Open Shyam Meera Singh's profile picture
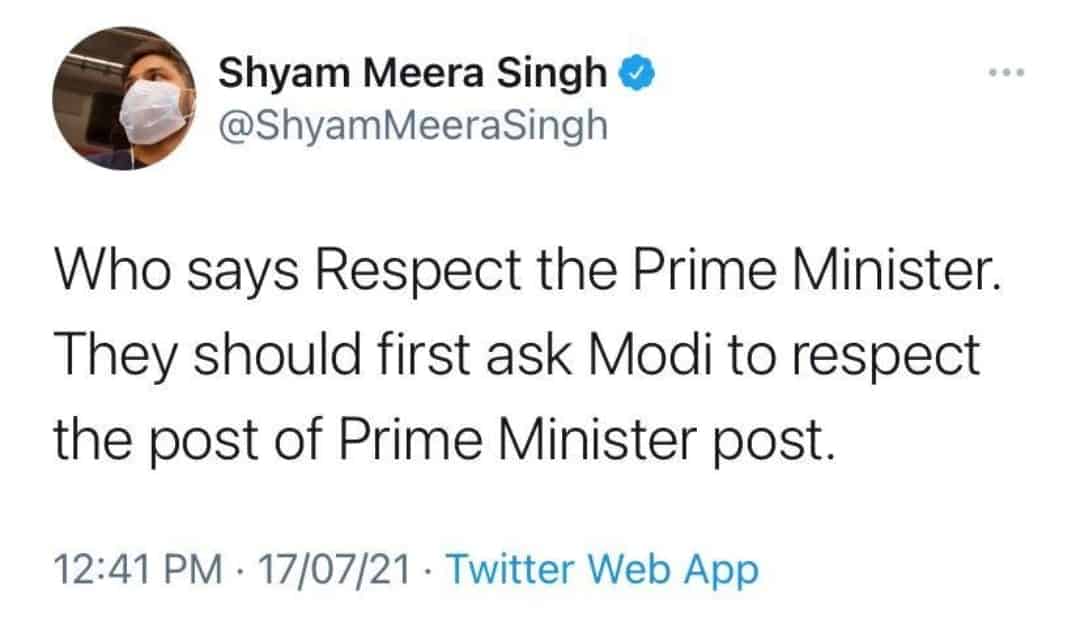 [124, 98]
